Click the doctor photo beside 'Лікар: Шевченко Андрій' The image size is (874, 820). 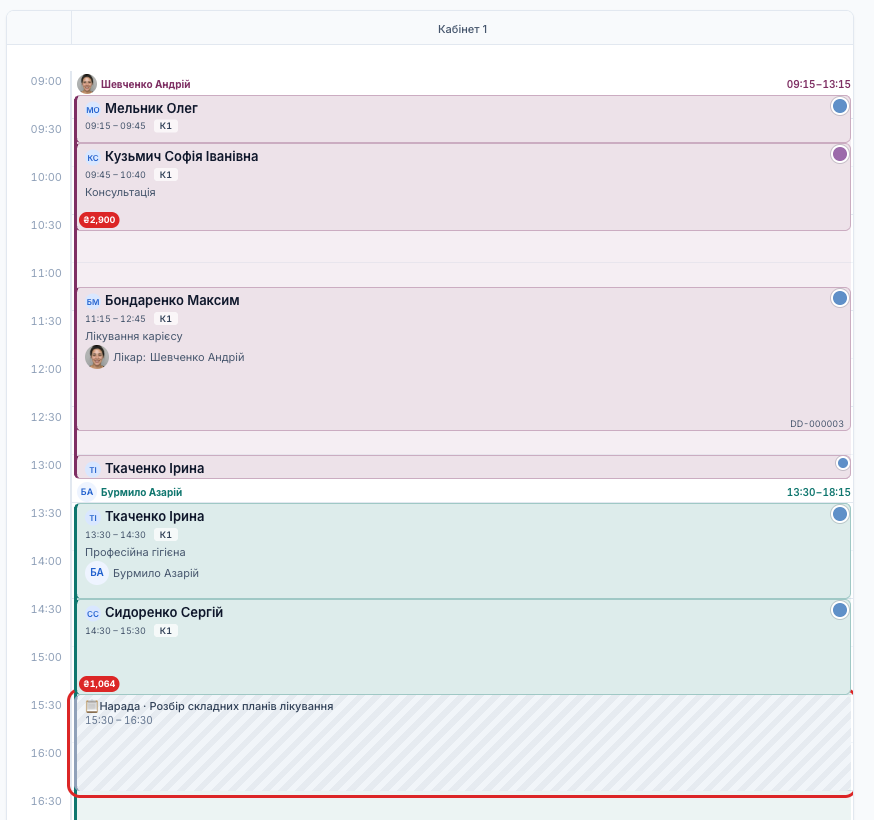coord(96,357)
